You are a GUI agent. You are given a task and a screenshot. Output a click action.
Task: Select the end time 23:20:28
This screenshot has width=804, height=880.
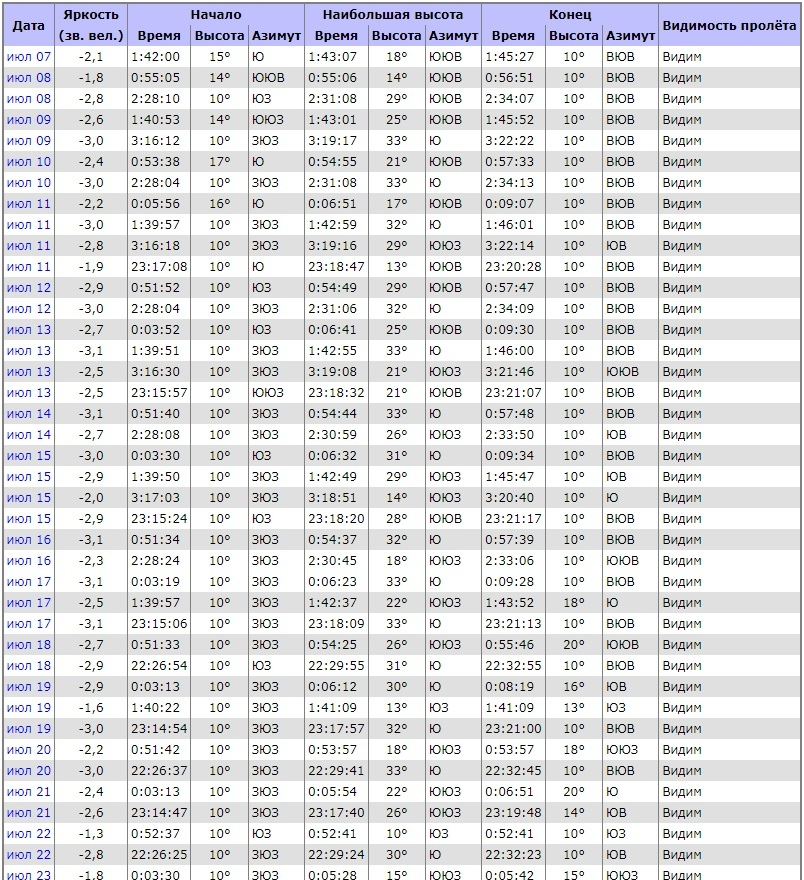point(513,267)
